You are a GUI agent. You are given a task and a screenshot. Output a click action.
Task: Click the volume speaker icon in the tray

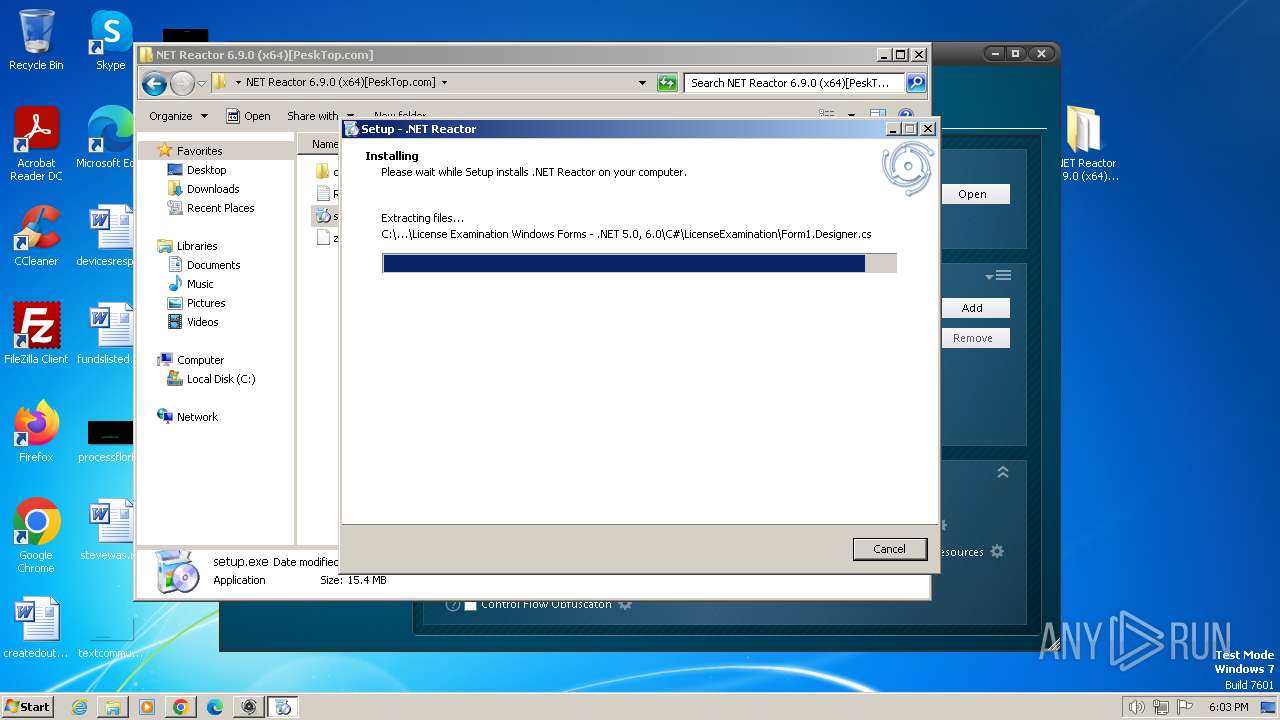[x=1136, y=707]
